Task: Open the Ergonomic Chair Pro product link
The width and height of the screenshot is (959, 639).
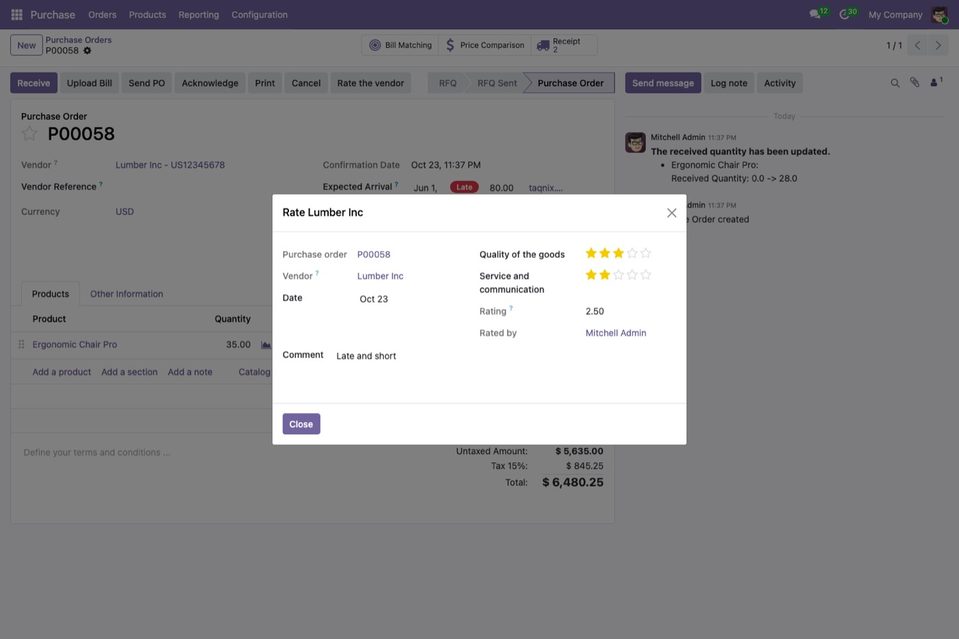Action: click(x=75, y=345)
